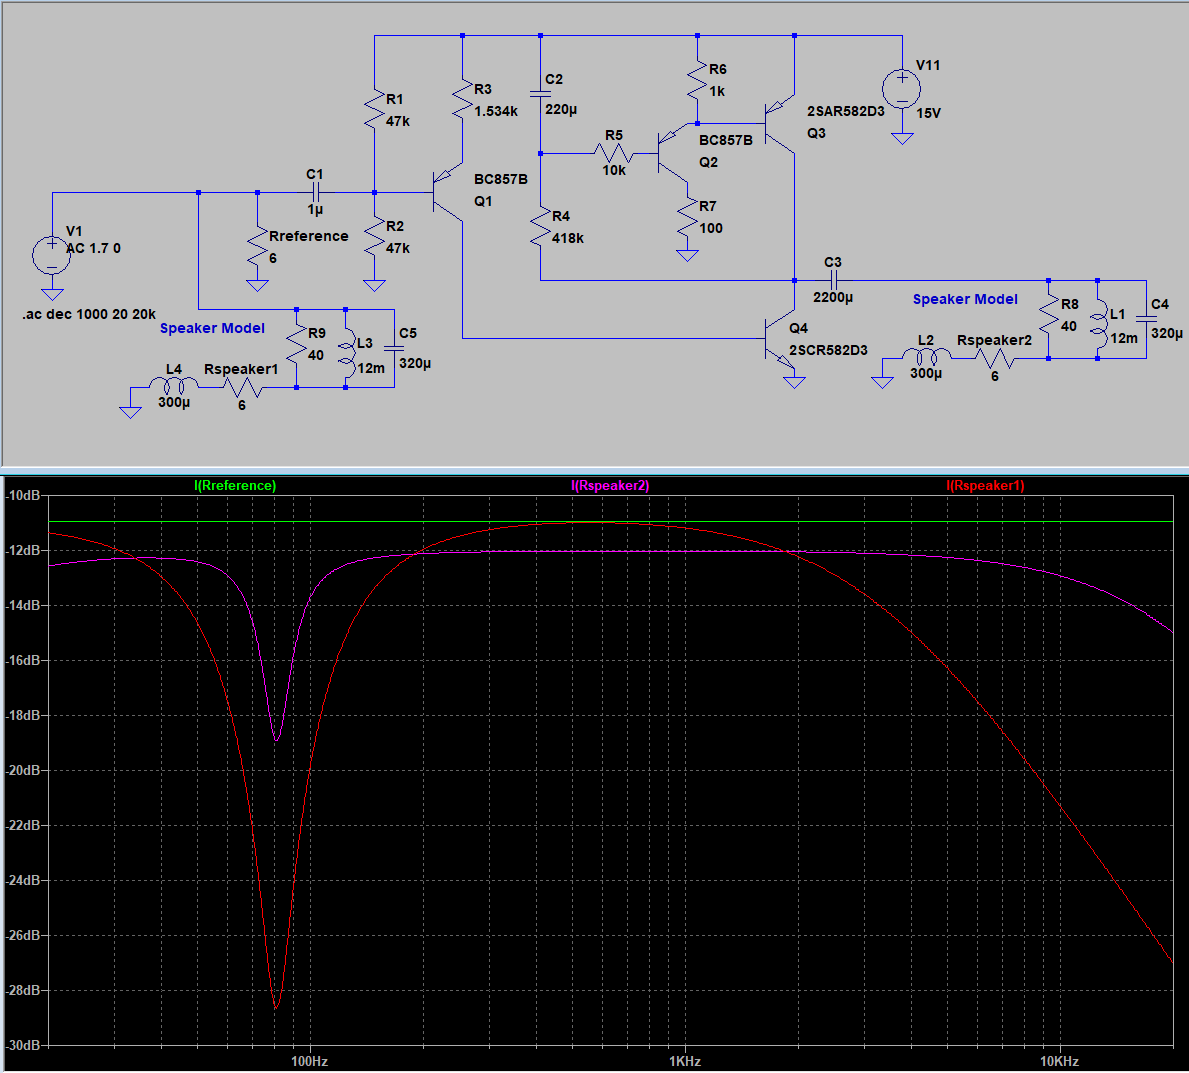
Task: Click the L1 inductor symbol
Action: [x=1097, y=325]
